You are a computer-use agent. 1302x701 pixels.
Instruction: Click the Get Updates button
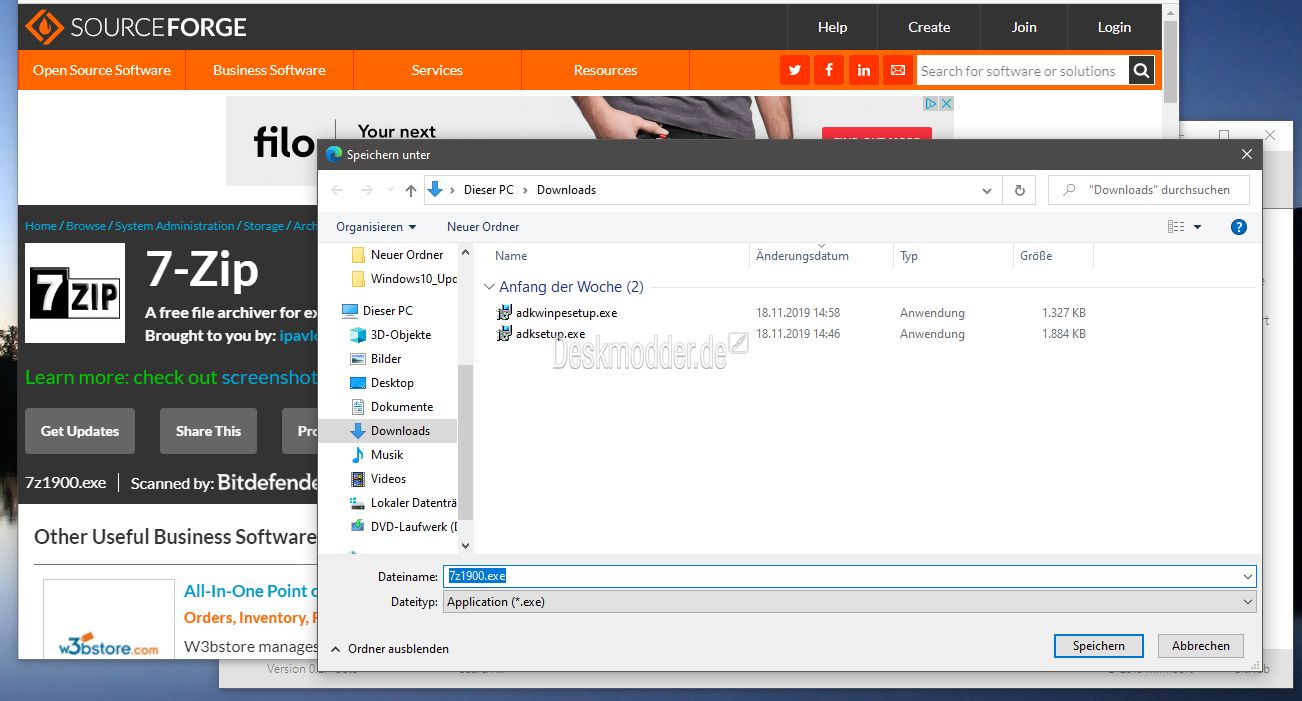click(80, 431)
